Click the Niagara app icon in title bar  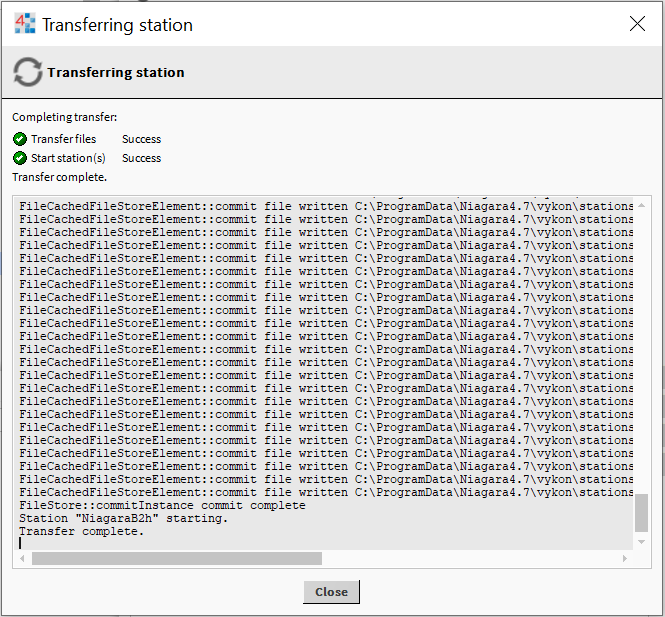point(24,24)
